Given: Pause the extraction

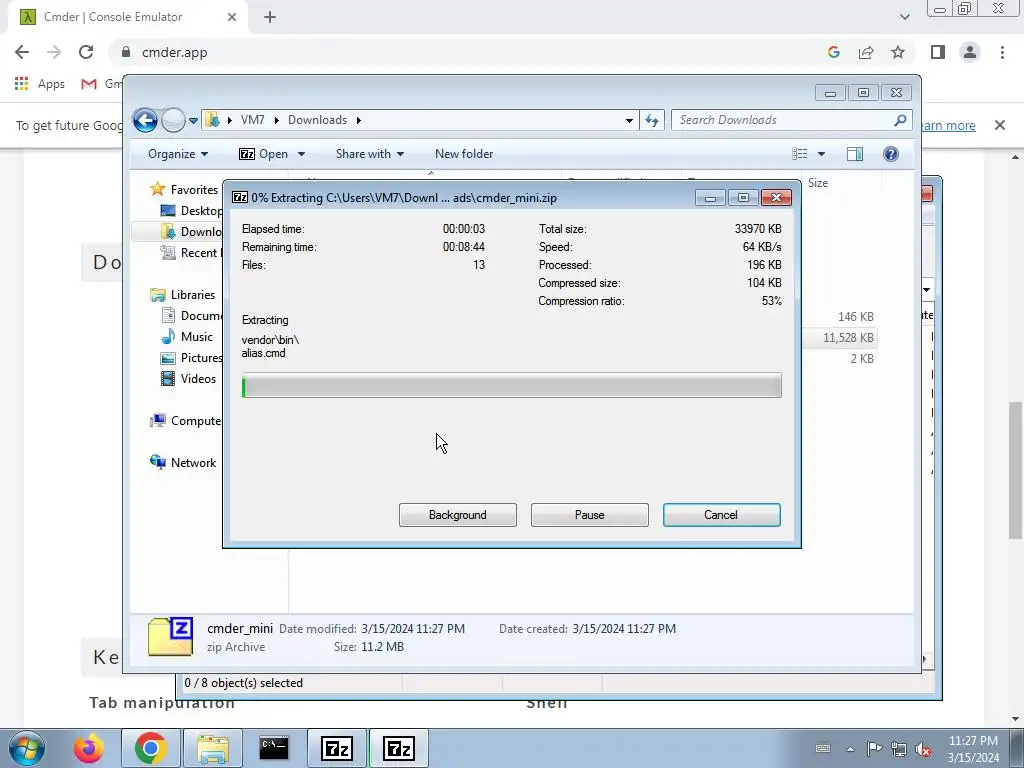Looking at the screenshot, I should tap(589, 515).
